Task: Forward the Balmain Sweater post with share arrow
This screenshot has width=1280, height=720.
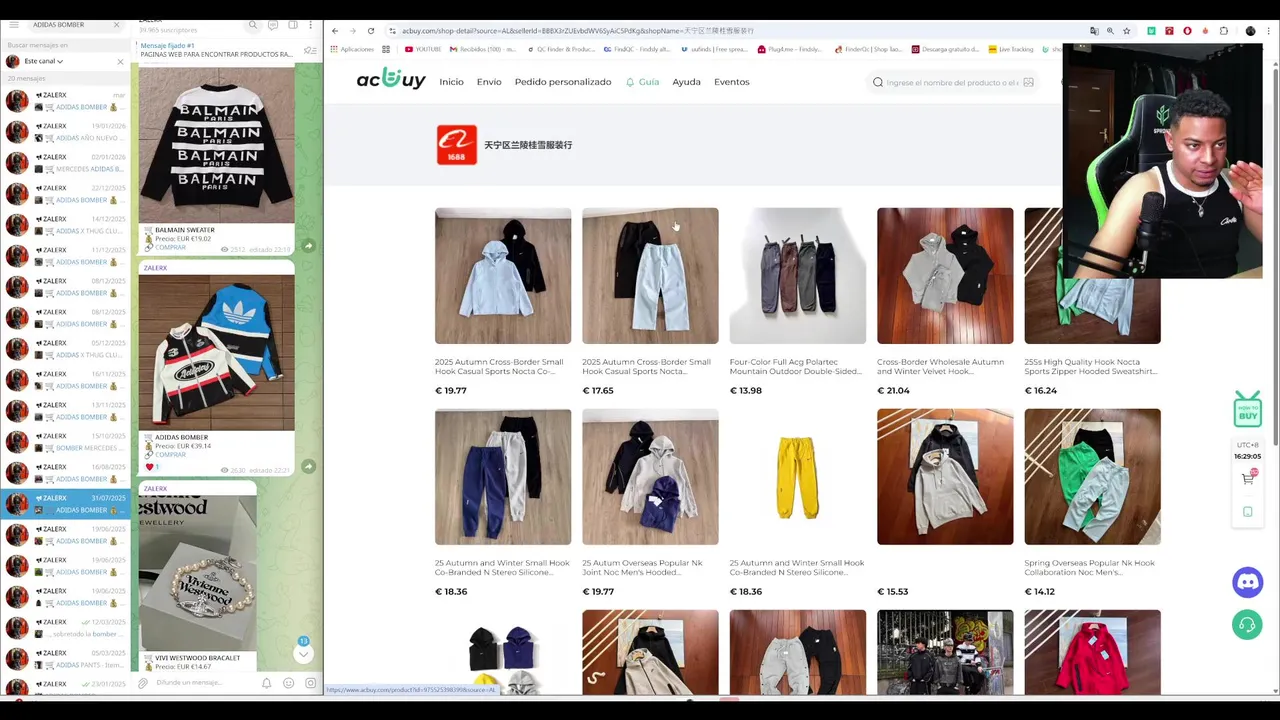Action: pos(308,246)
